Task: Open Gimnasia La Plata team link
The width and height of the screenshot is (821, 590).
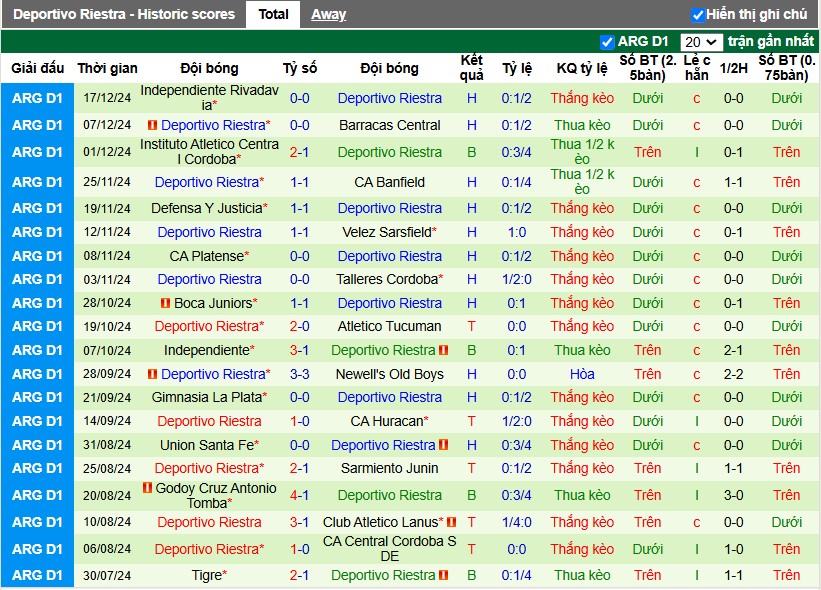Action: coord(209,397)
